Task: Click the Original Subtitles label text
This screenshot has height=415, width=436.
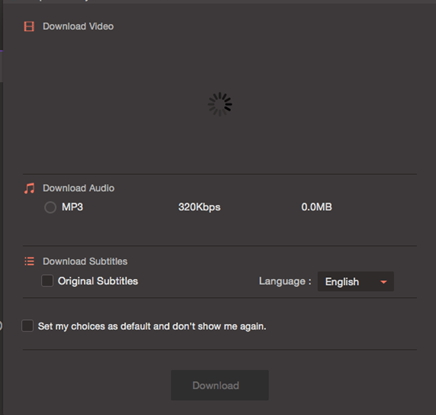Action: coord(98,281)
